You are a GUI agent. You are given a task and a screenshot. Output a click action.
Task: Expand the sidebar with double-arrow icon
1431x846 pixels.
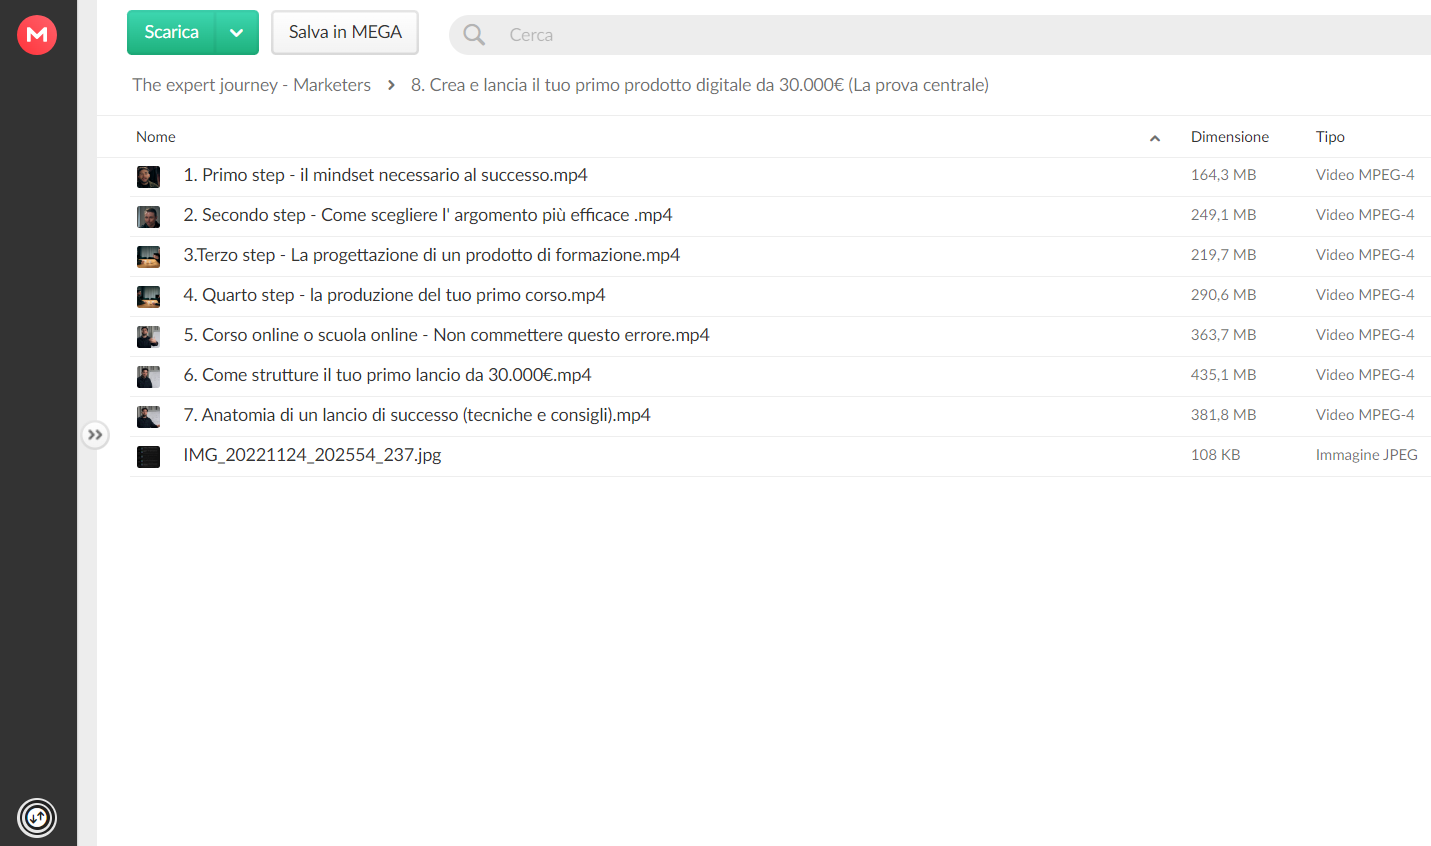point(95,435)
